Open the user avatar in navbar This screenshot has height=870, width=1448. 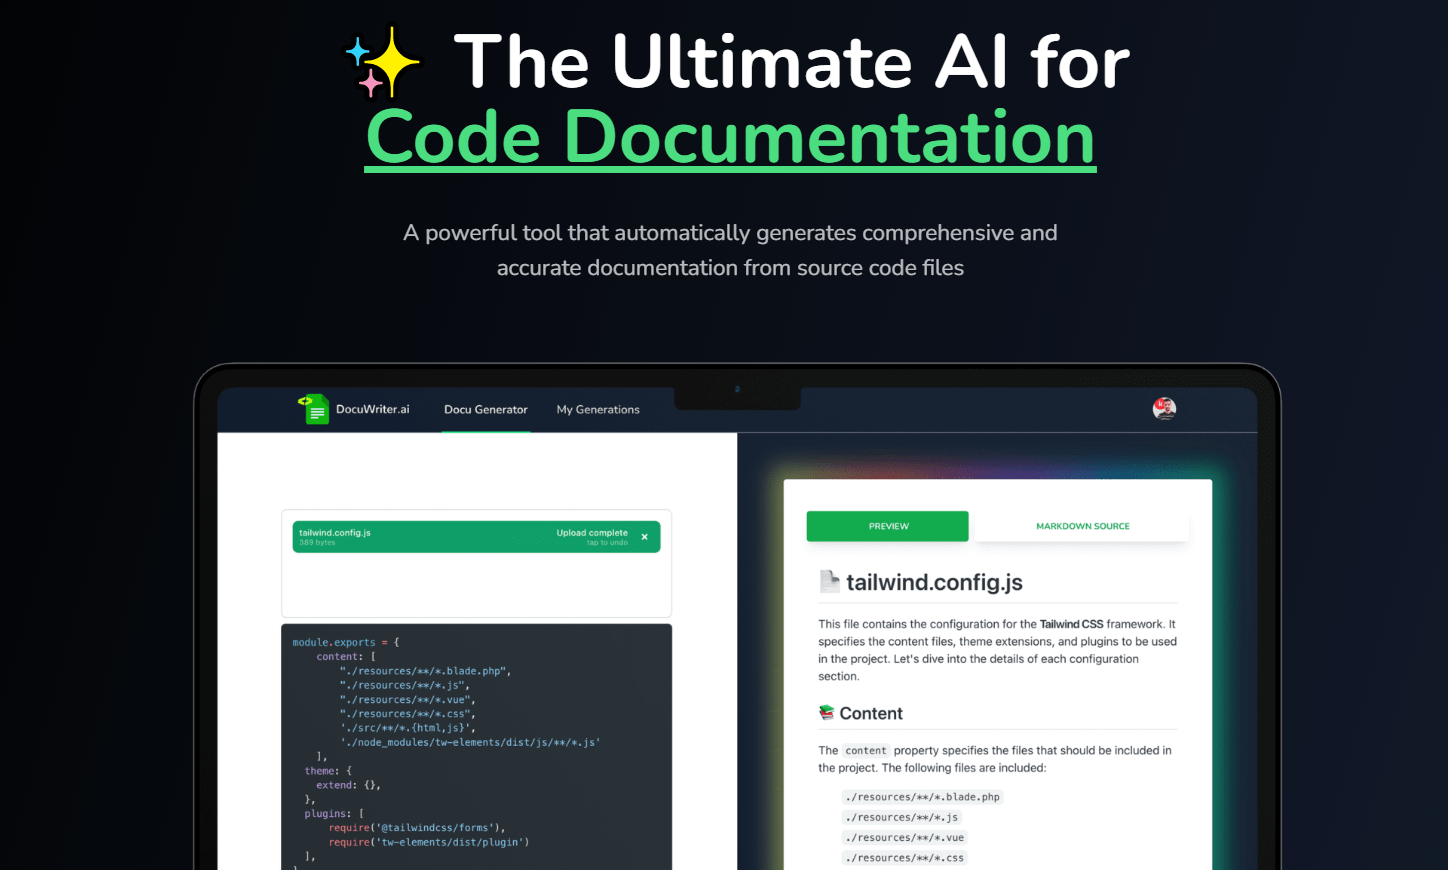coord(1164,408)
